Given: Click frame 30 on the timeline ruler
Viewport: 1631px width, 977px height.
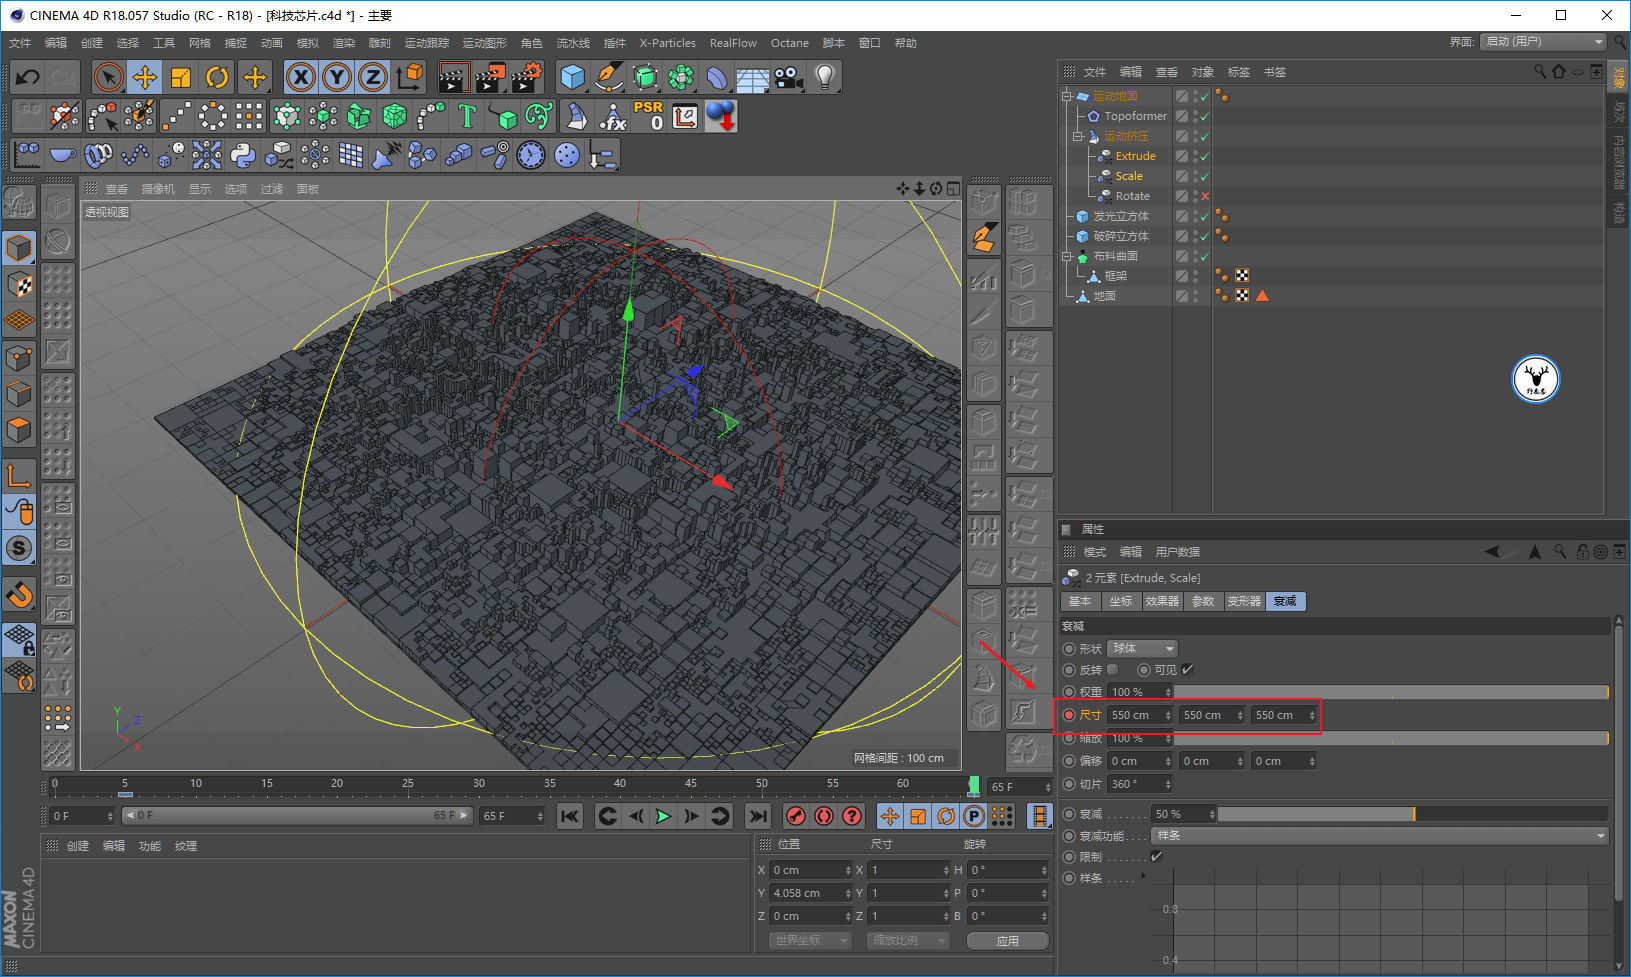Looking at the screenshot, I should (x=479, y=784).
